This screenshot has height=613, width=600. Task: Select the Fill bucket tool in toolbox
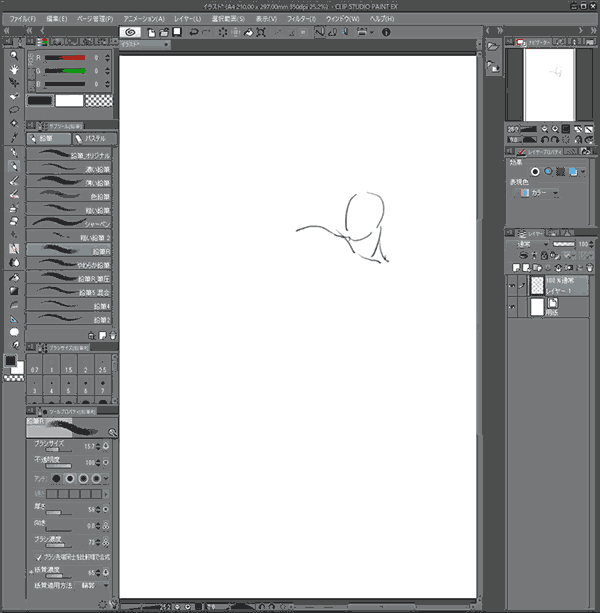pyautogui.click(x=14, y=278)
